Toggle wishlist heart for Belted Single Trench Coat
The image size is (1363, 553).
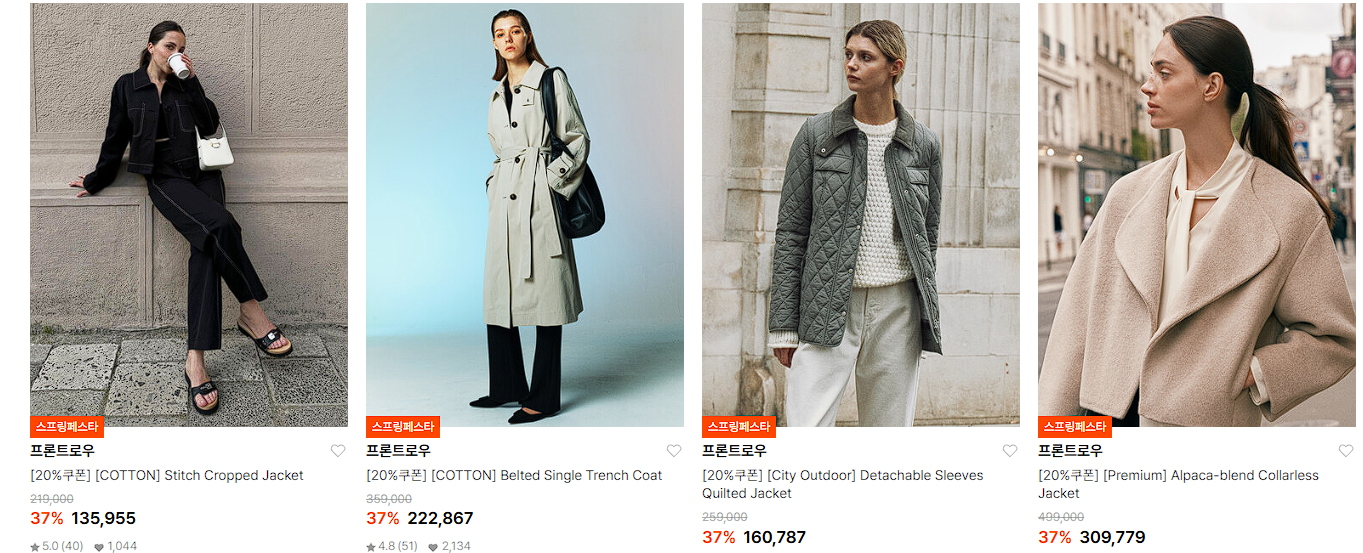click(x=674, y=451)
